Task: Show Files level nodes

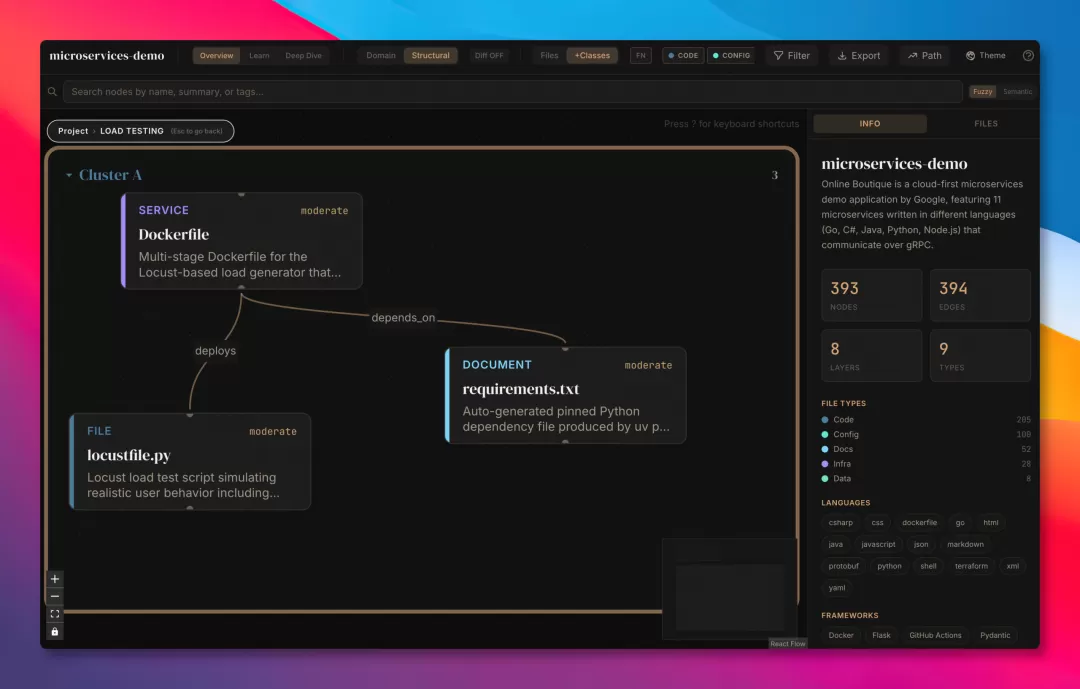Action: click(549, 56)
